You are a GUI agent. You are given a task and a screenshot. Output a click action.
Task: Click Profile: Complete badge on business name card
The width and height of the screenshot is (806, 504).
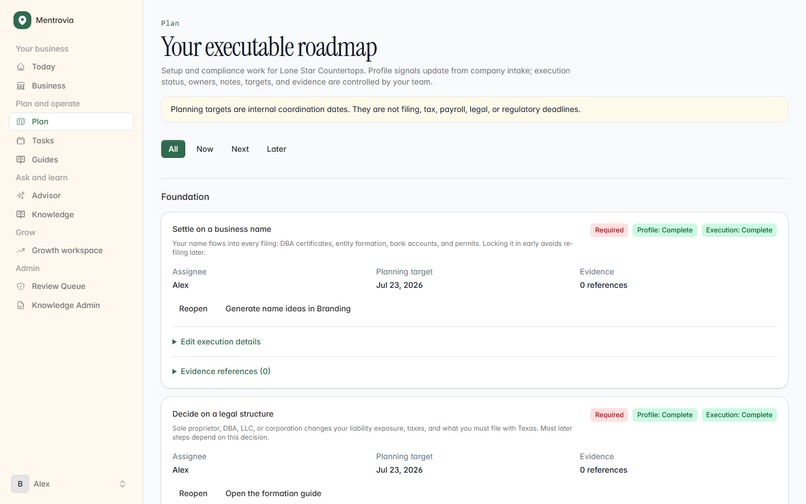point(665,230)
